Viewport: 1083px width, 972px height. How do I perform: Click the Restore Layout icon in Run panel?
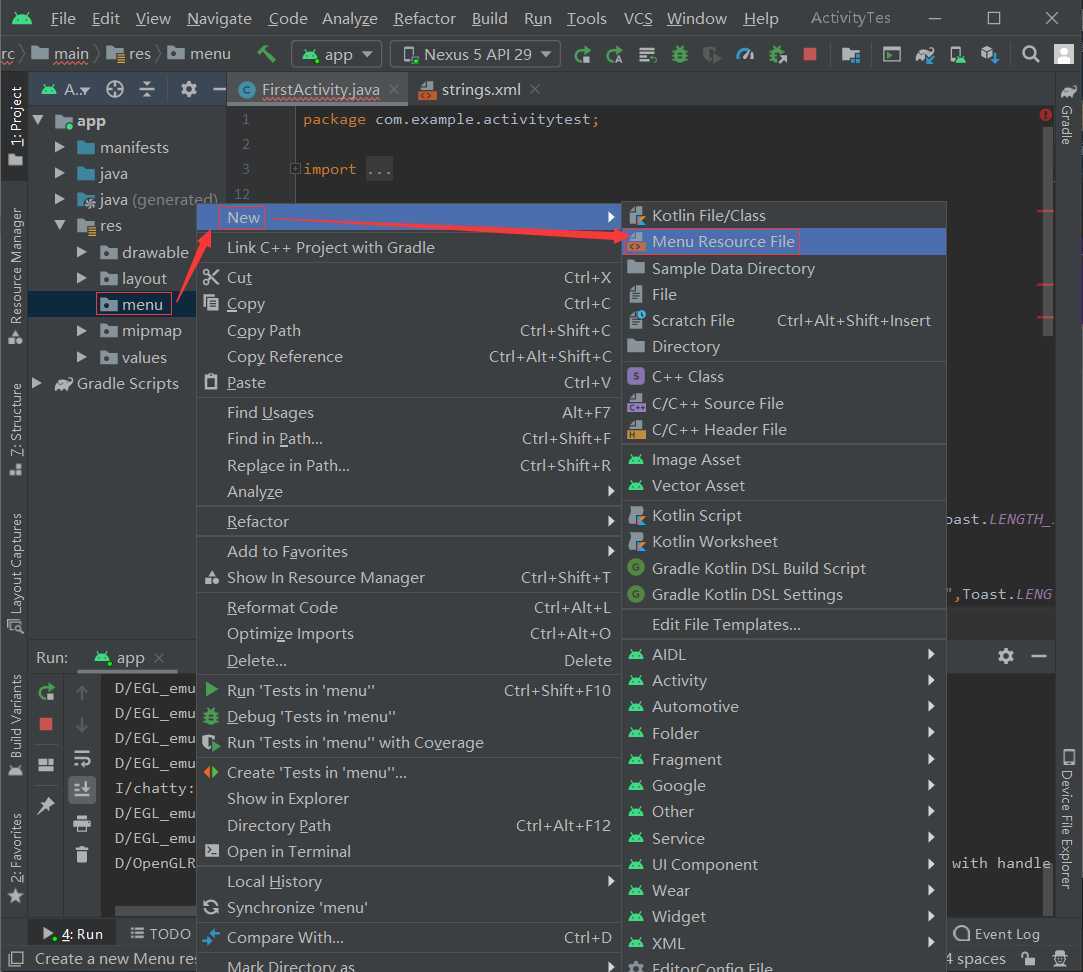tap(46, 764)
